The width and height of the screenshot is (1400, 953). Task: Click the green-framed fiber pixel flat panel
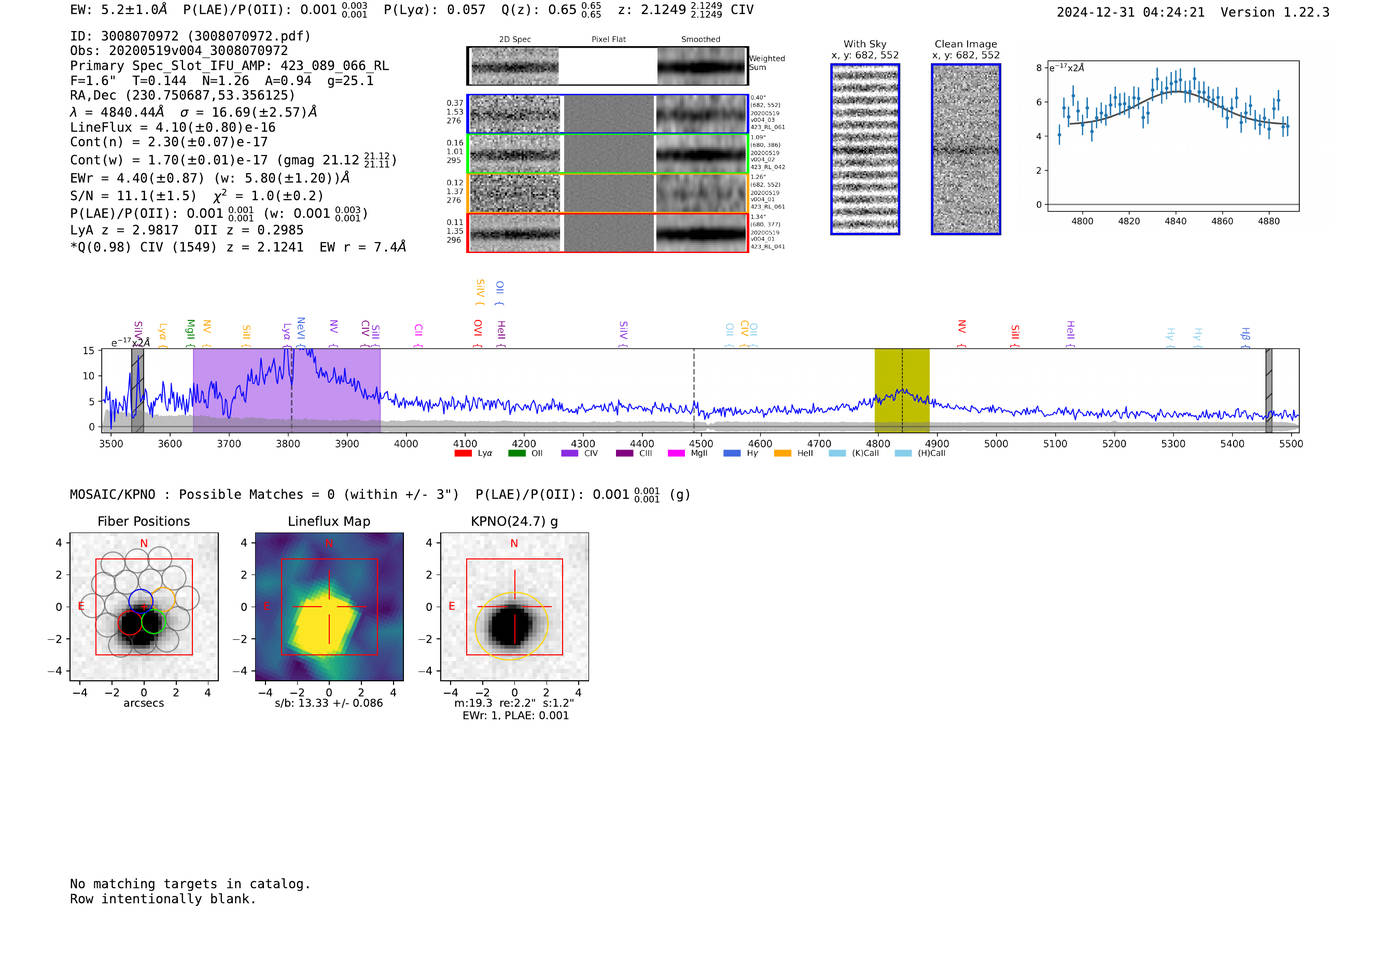pos(609,154)
